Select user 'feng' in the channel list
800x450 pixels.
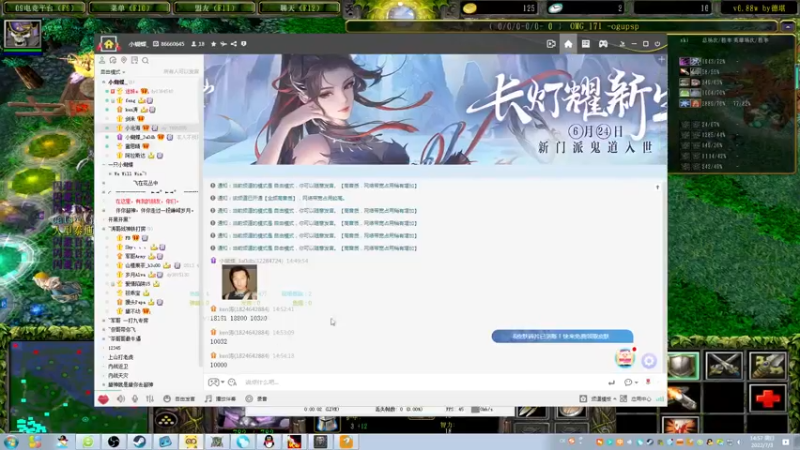coord(131,101)
